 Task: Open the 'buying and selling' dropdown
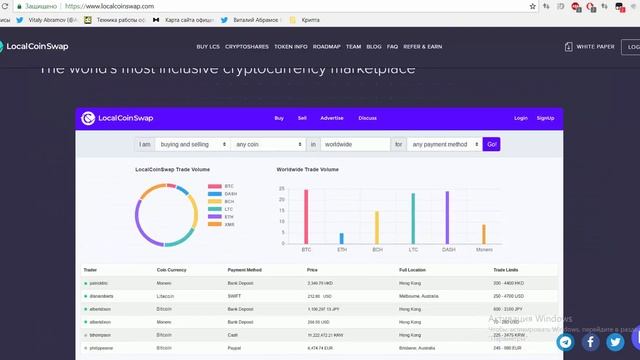[193, 144]
